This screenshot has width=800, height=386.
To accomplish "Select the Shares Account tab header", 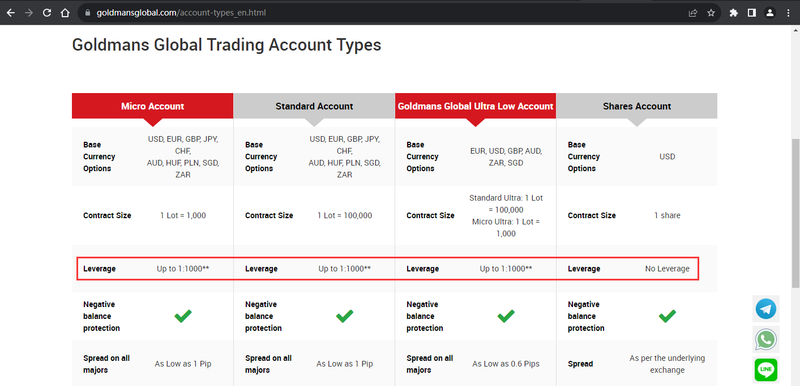I will pyautogui.click(x=637, y=106).
